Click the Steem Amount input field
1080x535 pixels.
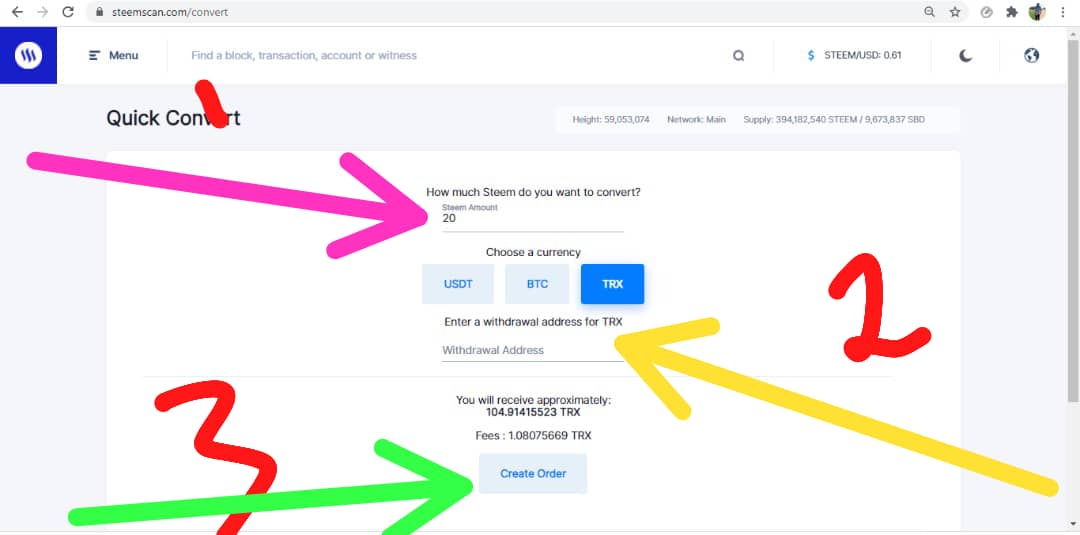tap(532, 218)
